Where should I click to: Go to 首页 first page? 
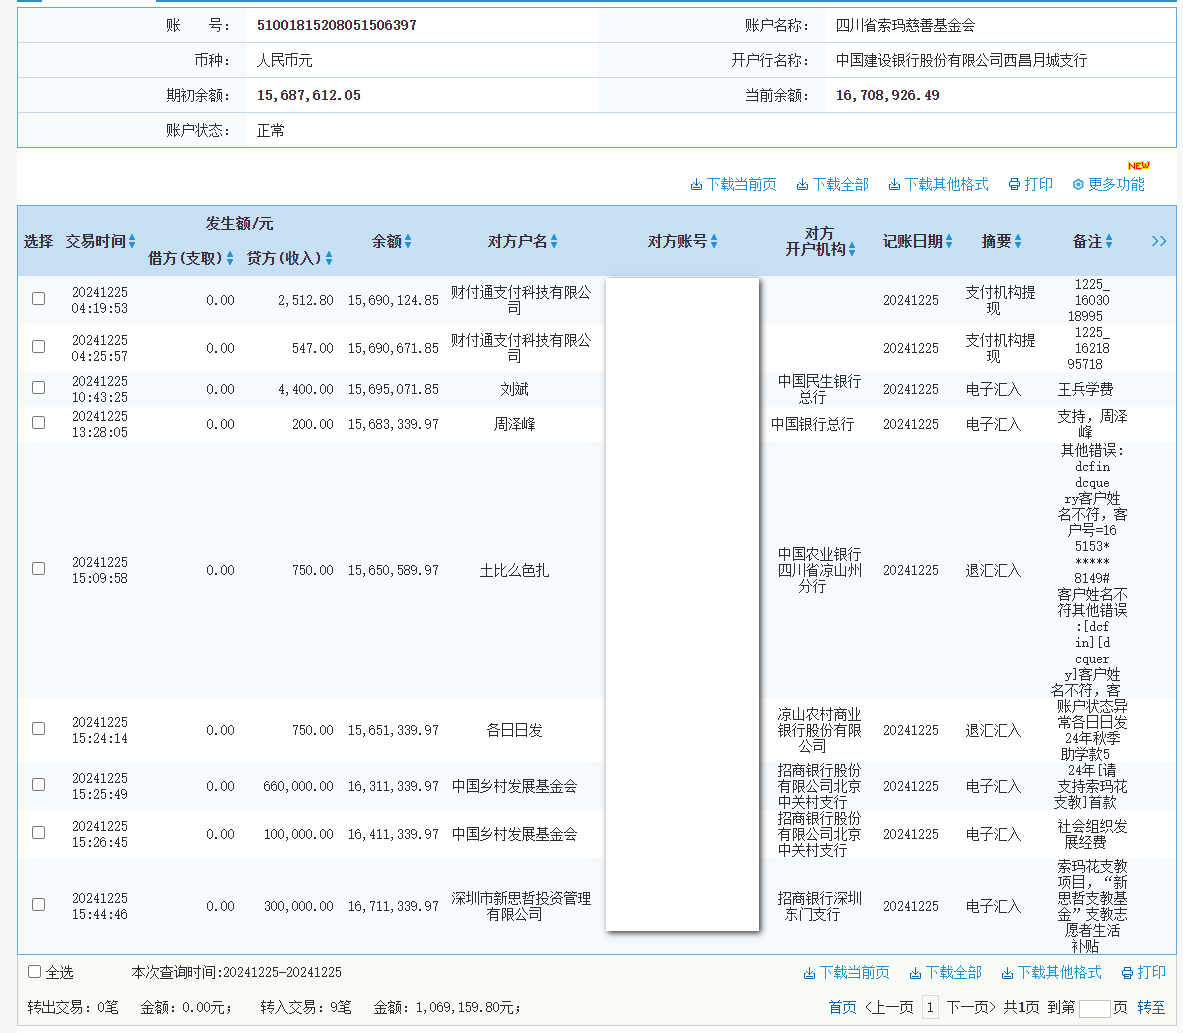(842, 1007)
